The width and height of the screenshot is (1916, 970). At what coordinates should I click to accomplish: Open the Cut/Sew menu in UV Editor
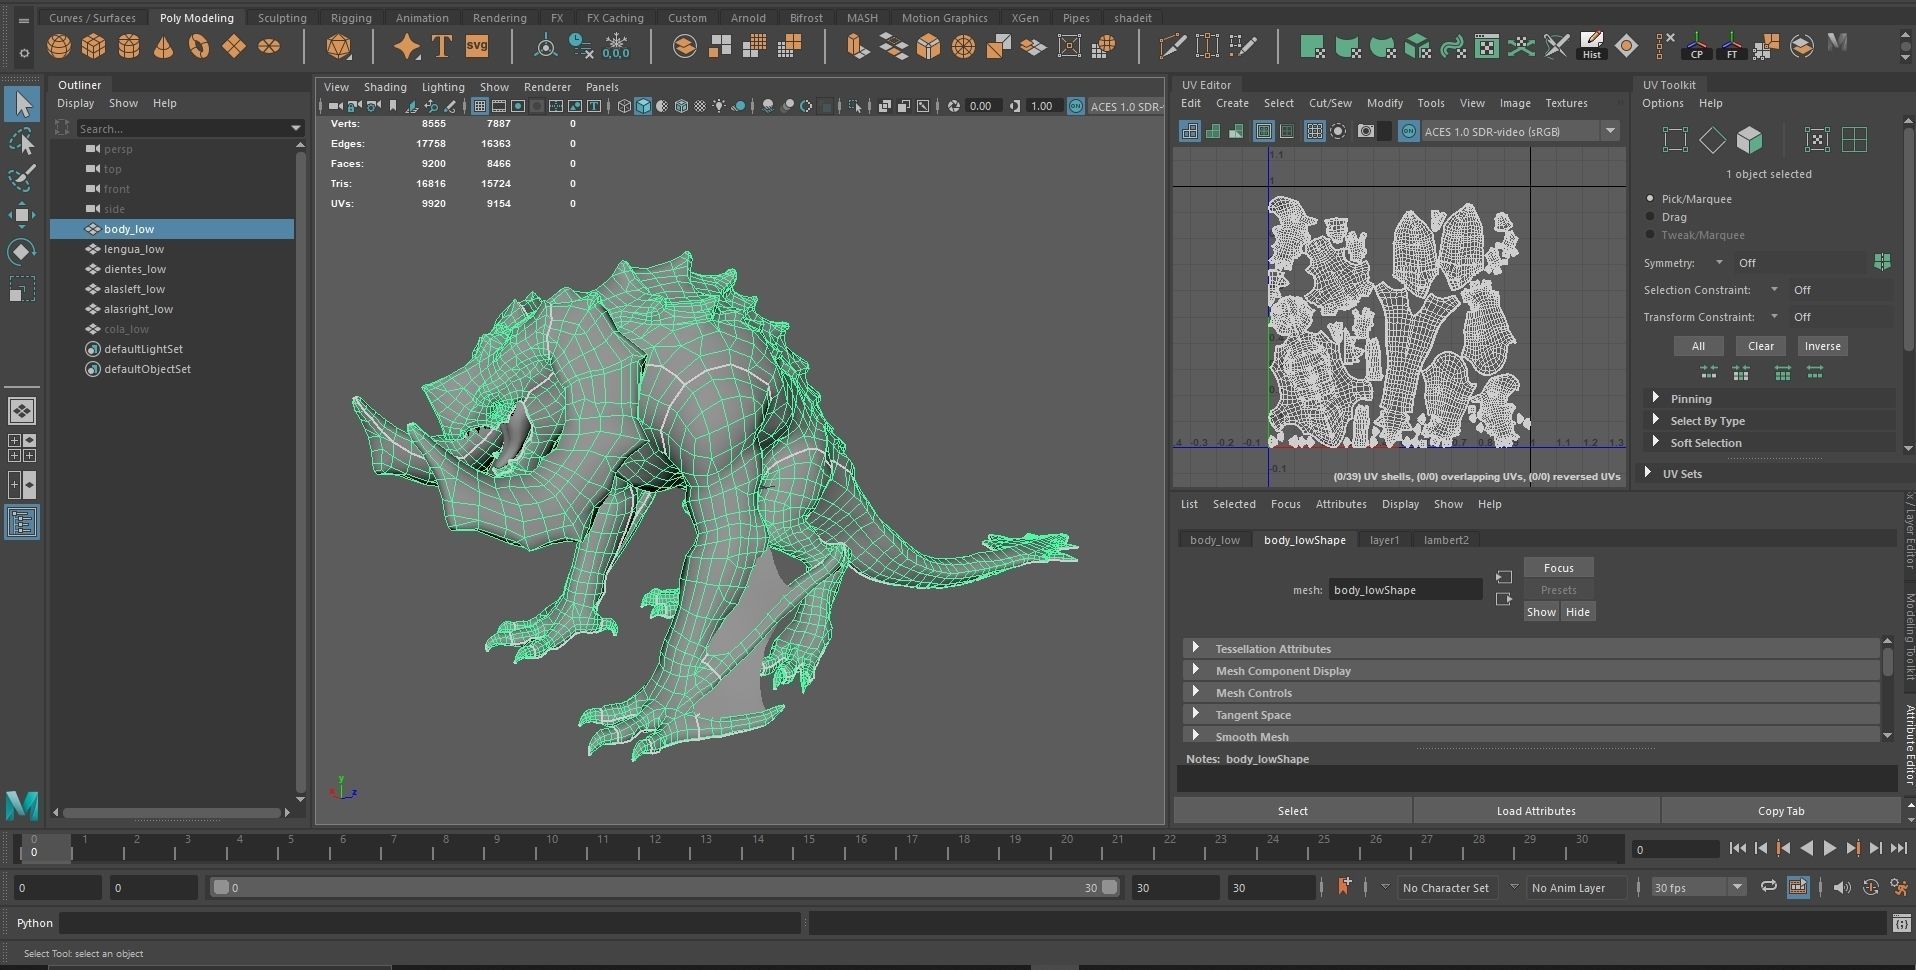click(1329, 103)
